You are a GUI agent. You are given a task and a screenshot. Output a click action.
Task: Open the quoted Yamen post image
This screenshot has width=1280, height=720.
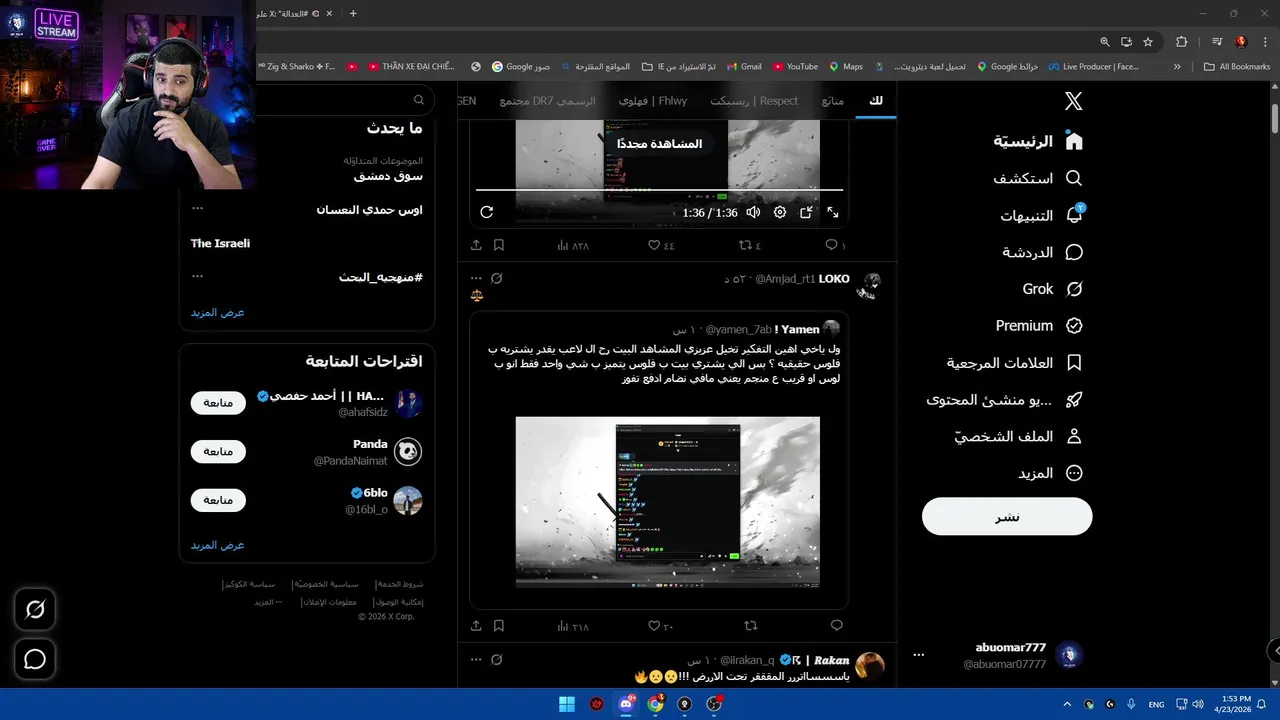667,501
